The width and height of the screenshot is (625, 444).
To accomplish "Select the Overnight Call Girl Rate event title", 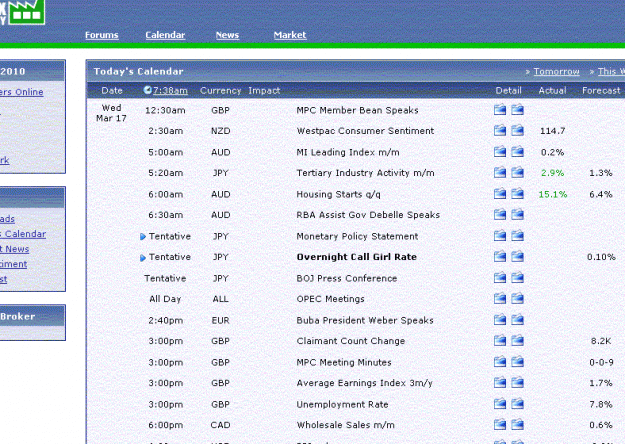I will [x=356, y=257].
